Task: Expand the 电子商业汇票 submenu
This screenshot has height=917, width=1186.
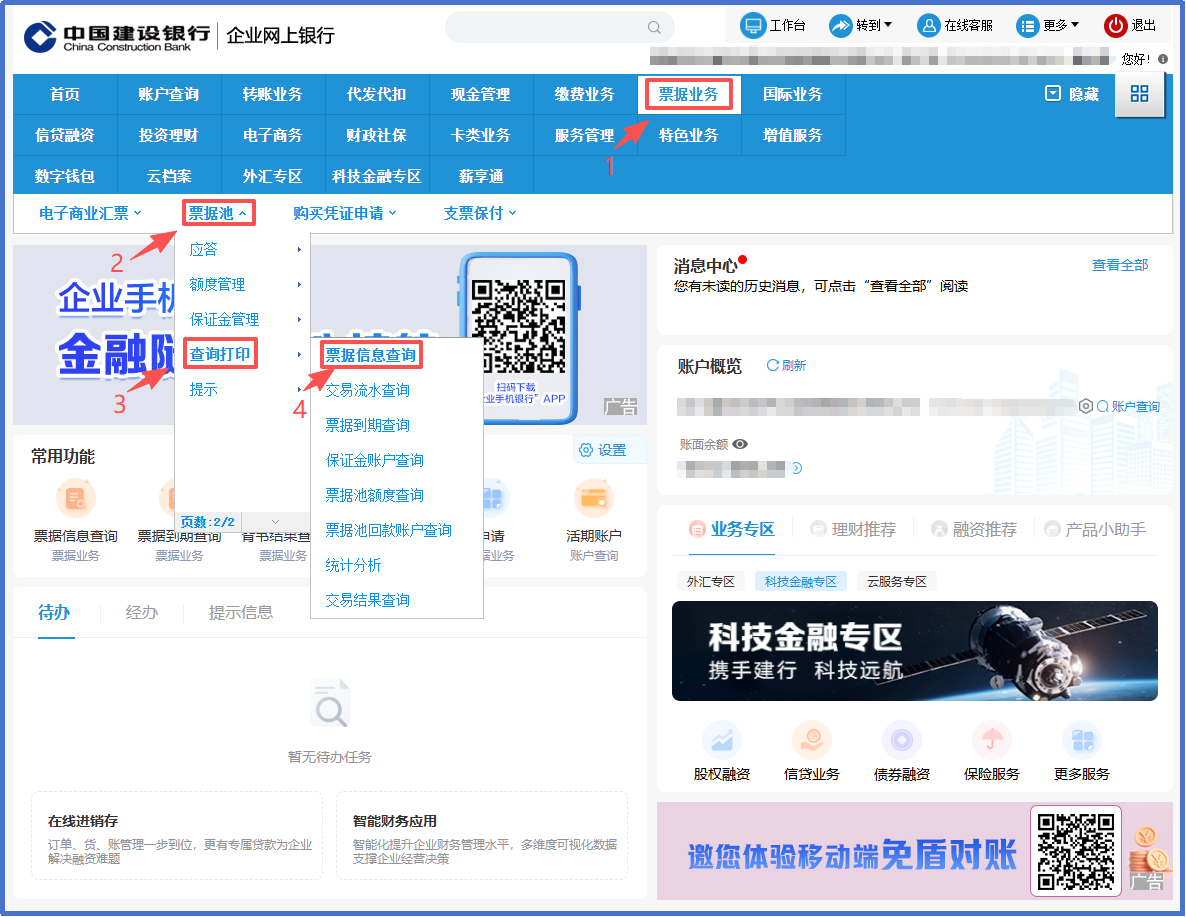Action: (90, 213)
